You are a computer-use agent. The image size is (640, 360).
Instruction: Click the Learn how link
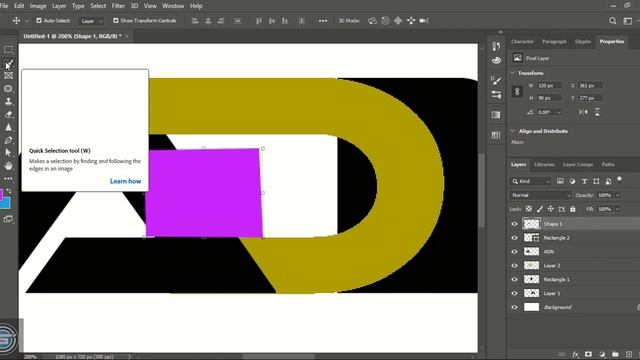(125, 181)
